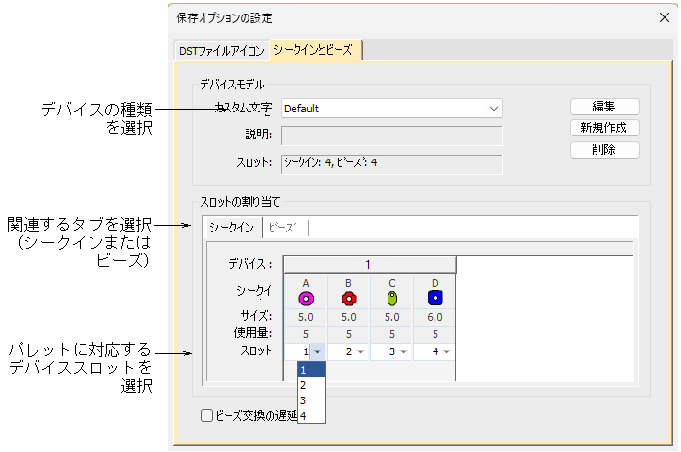Click the デバイス 1 header cell
The height and width of the screenshot is (452, 681).
[x=369, y=264]
